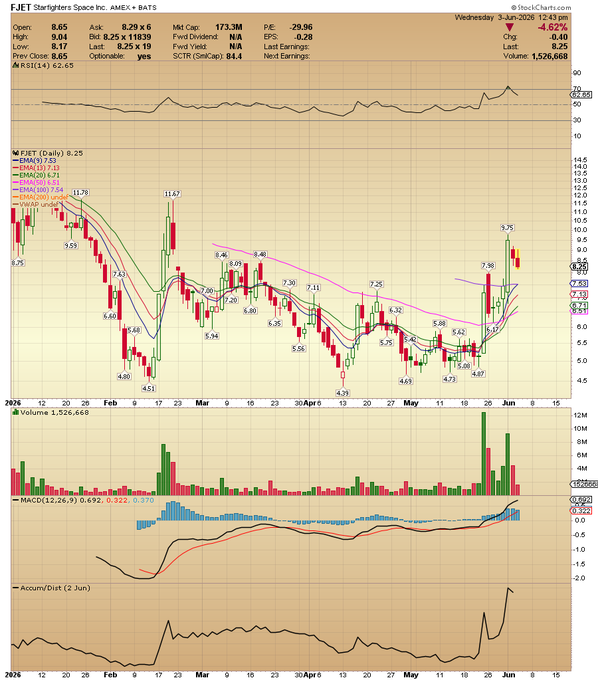
Task: Click the FJET (Daily) 8.25 legend entry
Action: 51,153
